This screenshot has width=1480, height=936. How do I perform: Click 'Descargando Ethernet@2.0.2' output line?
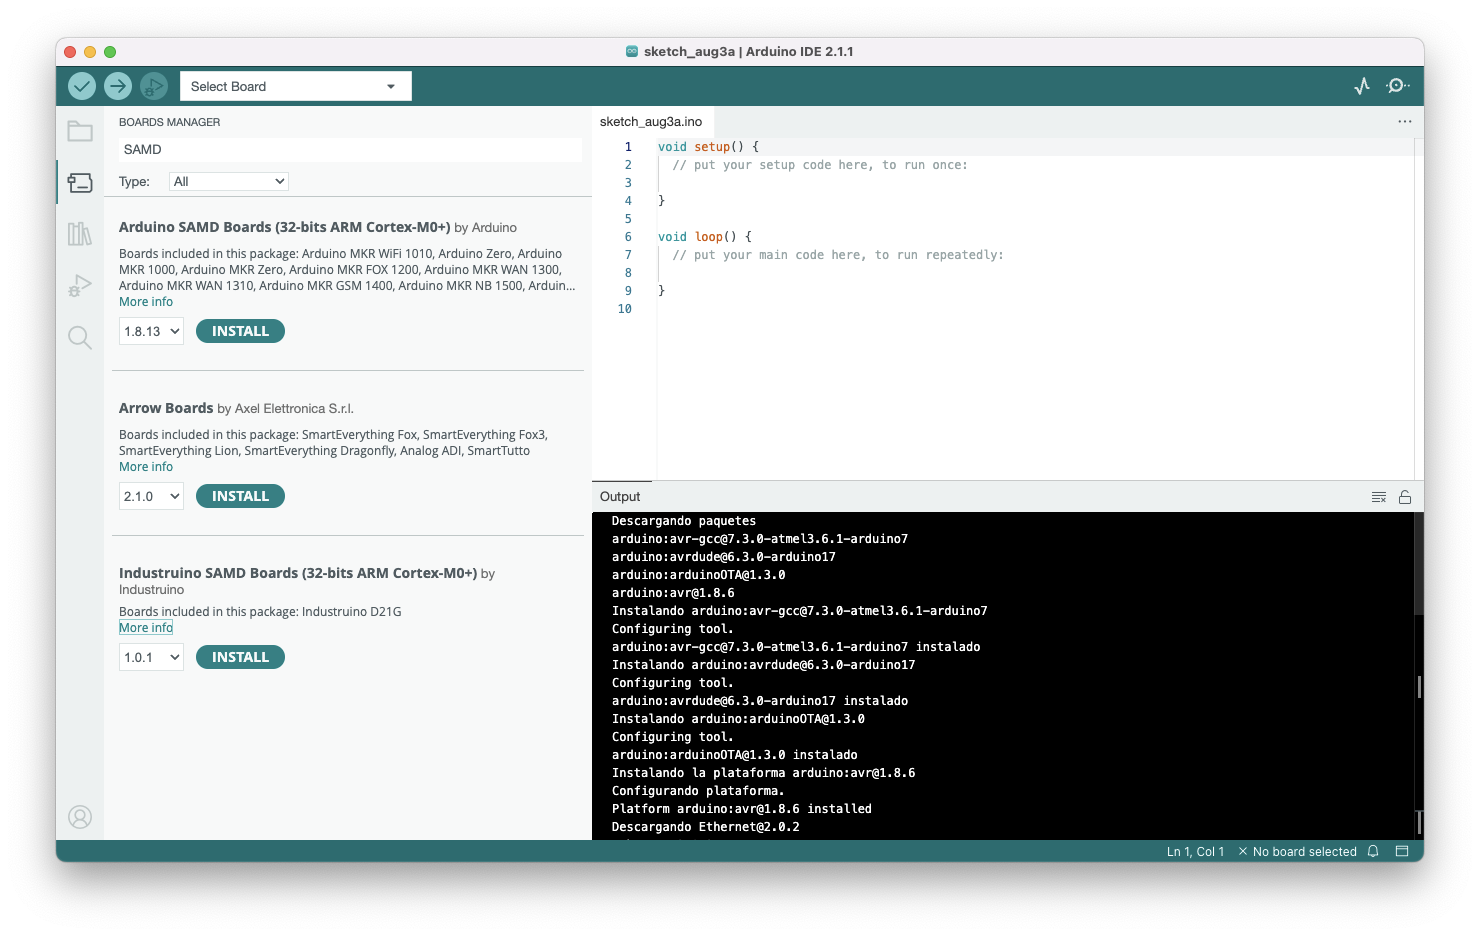pyautogui.click(x=706, y=827)
